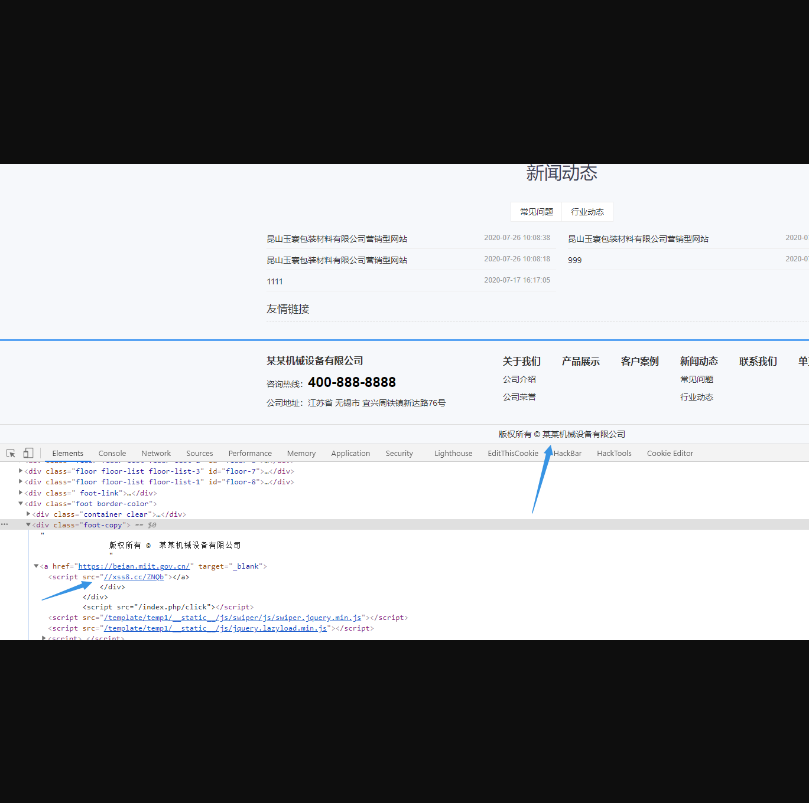The height and width of the screenshot is (803, 809).
Task: Open the Security tab
Action: (x=399, y=453)
